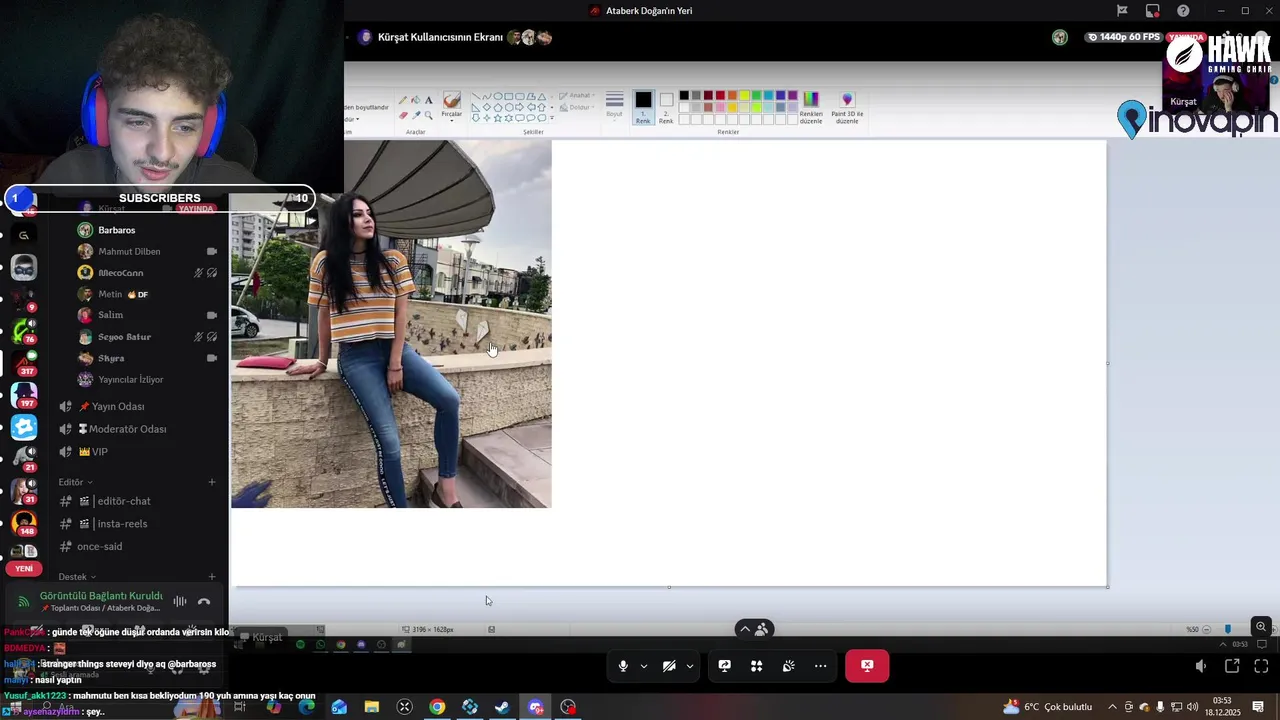Open Chrome from the taskbar
This screenshot has height=720, width=1280.
click(x=437, y=707)
